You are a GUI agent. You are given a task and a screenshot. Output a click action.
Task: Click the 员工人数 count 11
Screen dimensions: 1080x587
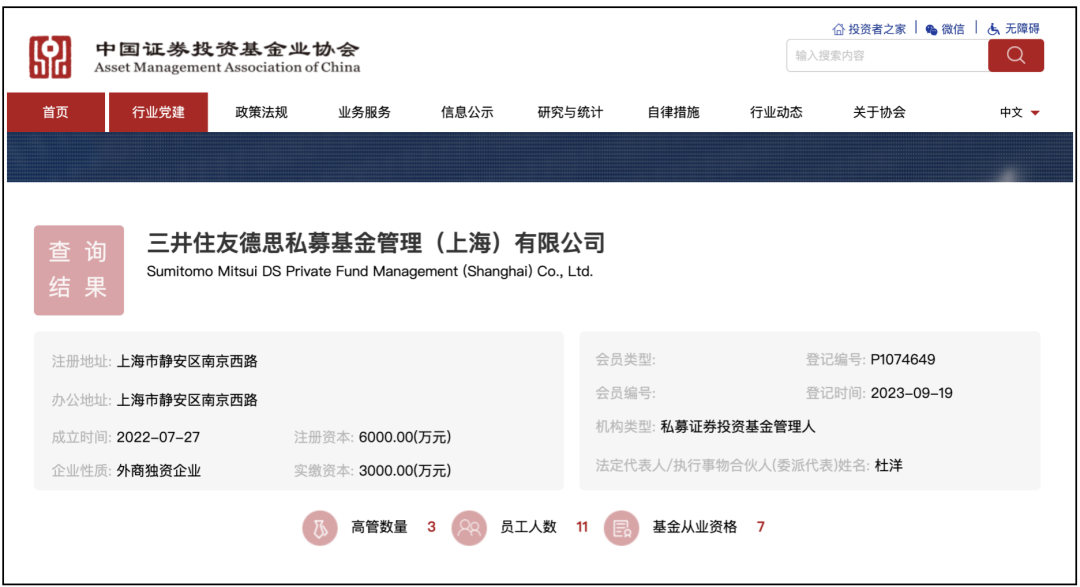(582, 528)
